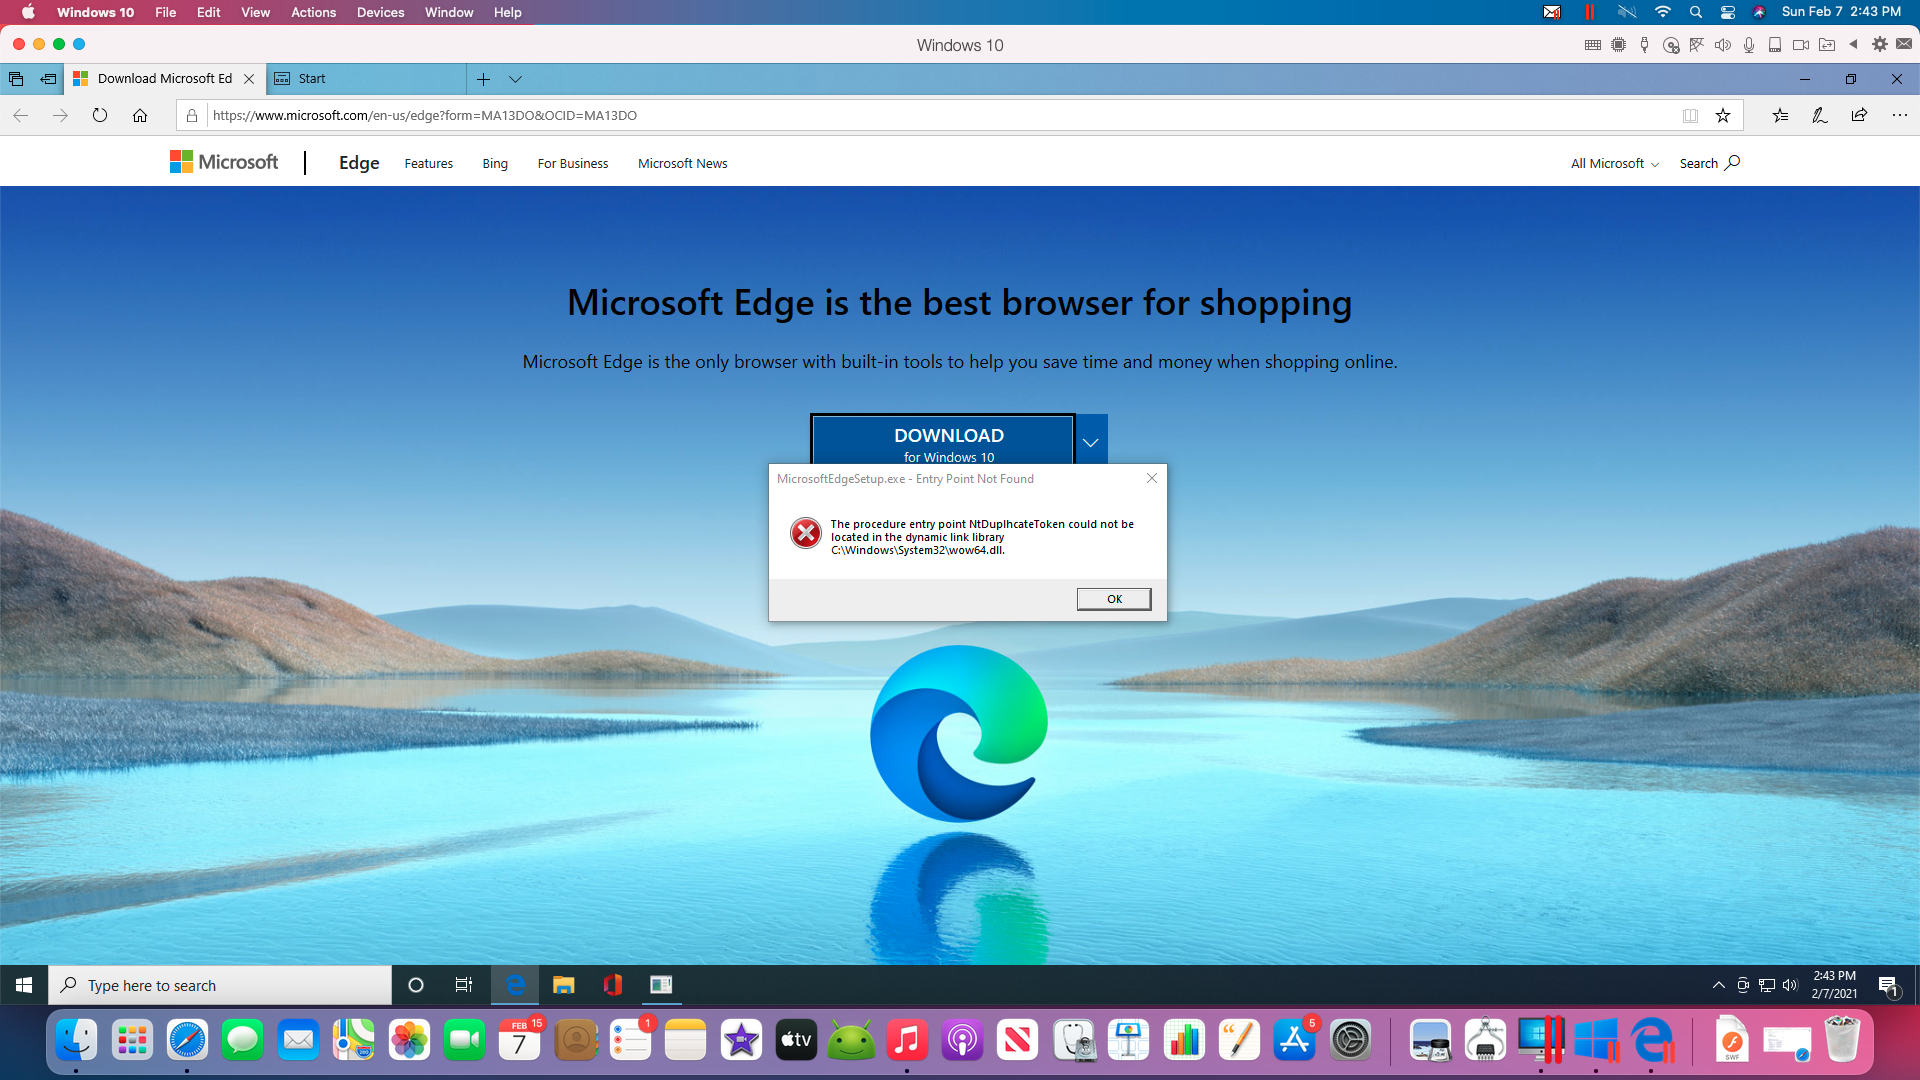Open the Devices menu in Parallels
Screen dimensions: 1920x1080
click(x=380, y=12)
